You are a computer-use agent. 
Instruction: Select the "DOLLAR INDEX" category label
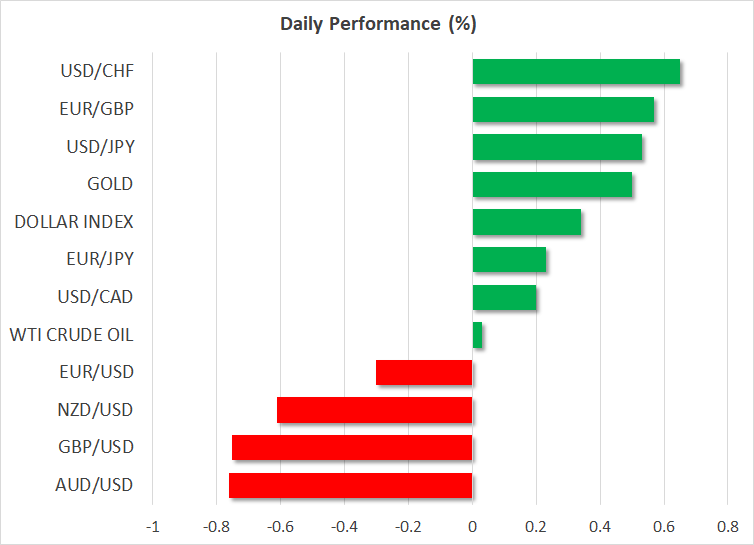pyautogui.click(x=74, y=222)
